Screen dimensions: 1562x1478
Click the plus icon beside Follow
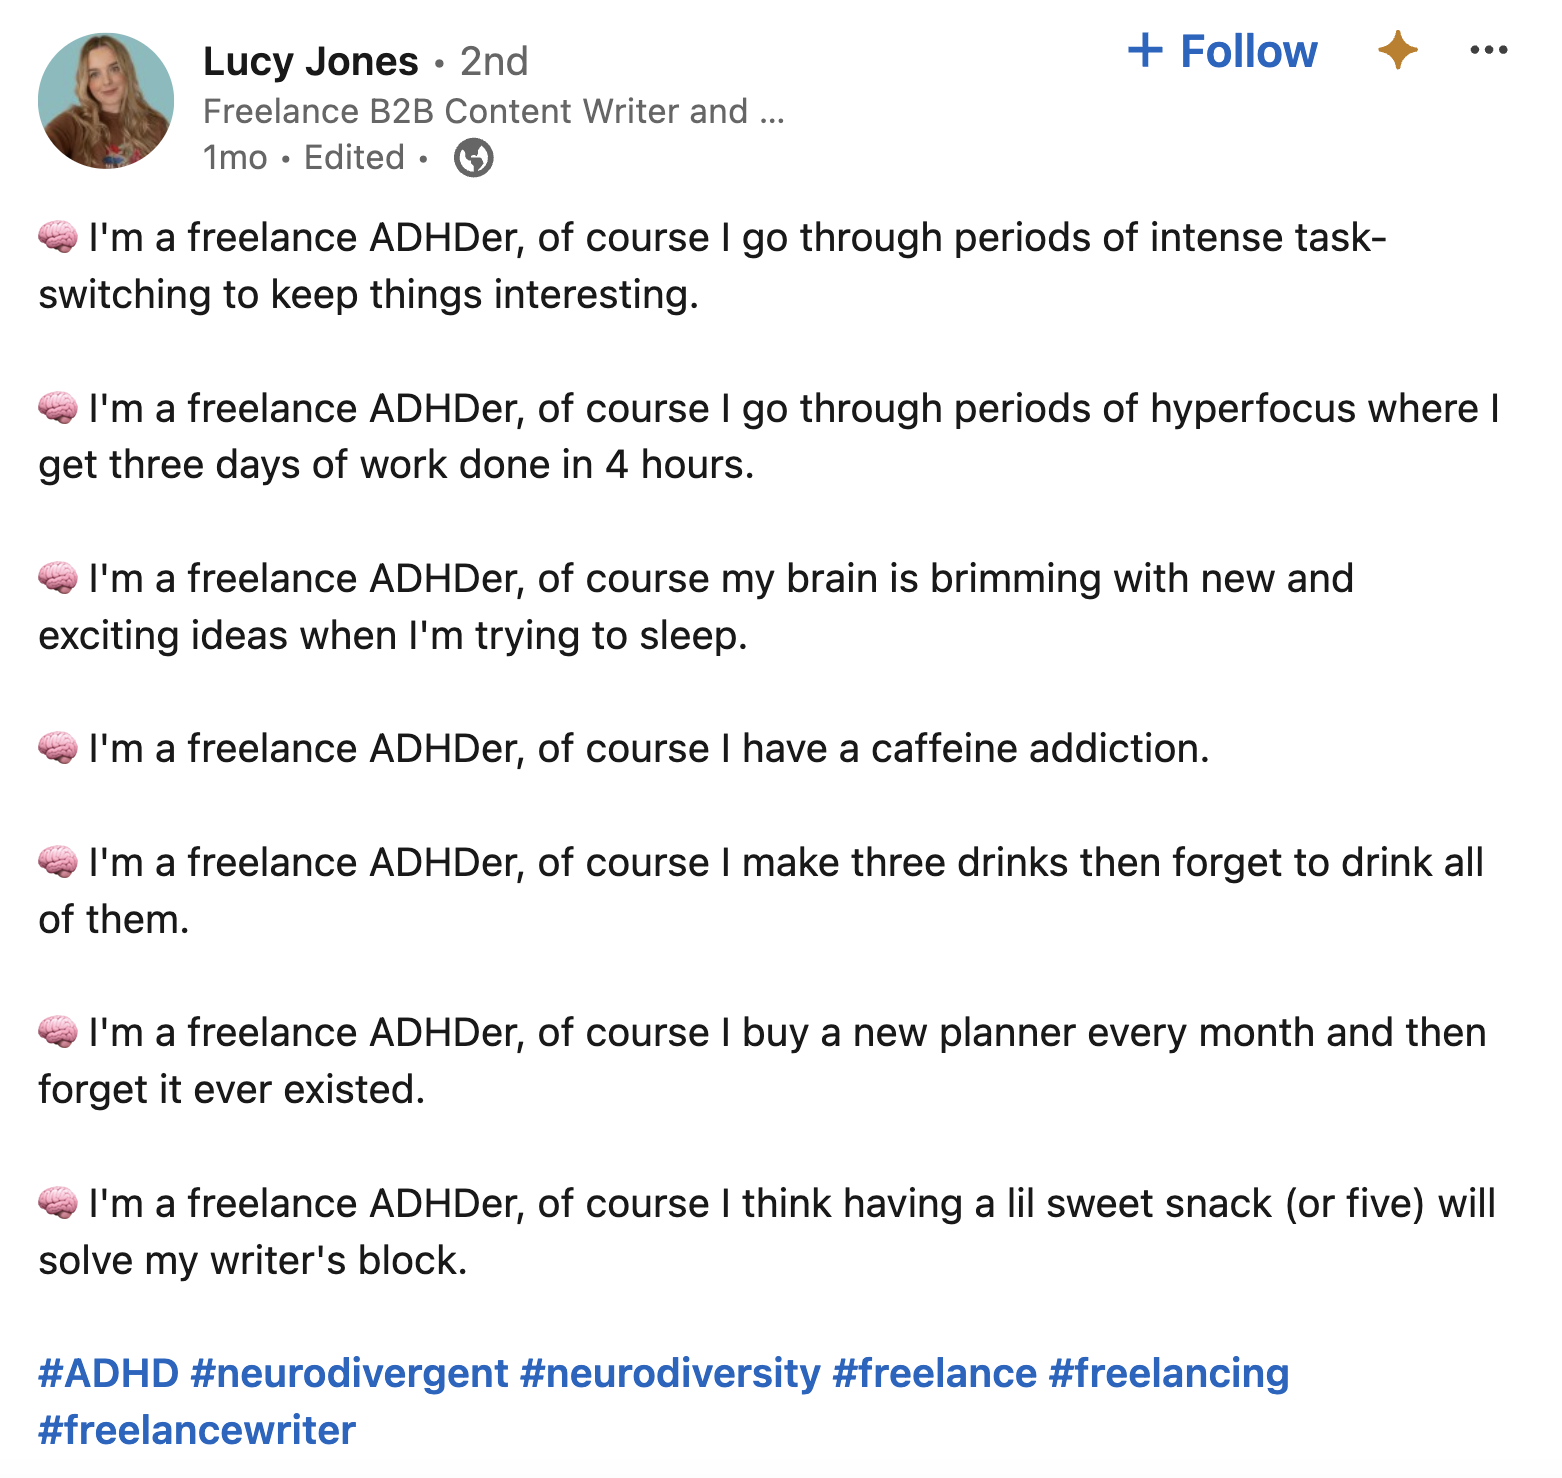point(1148,49)
